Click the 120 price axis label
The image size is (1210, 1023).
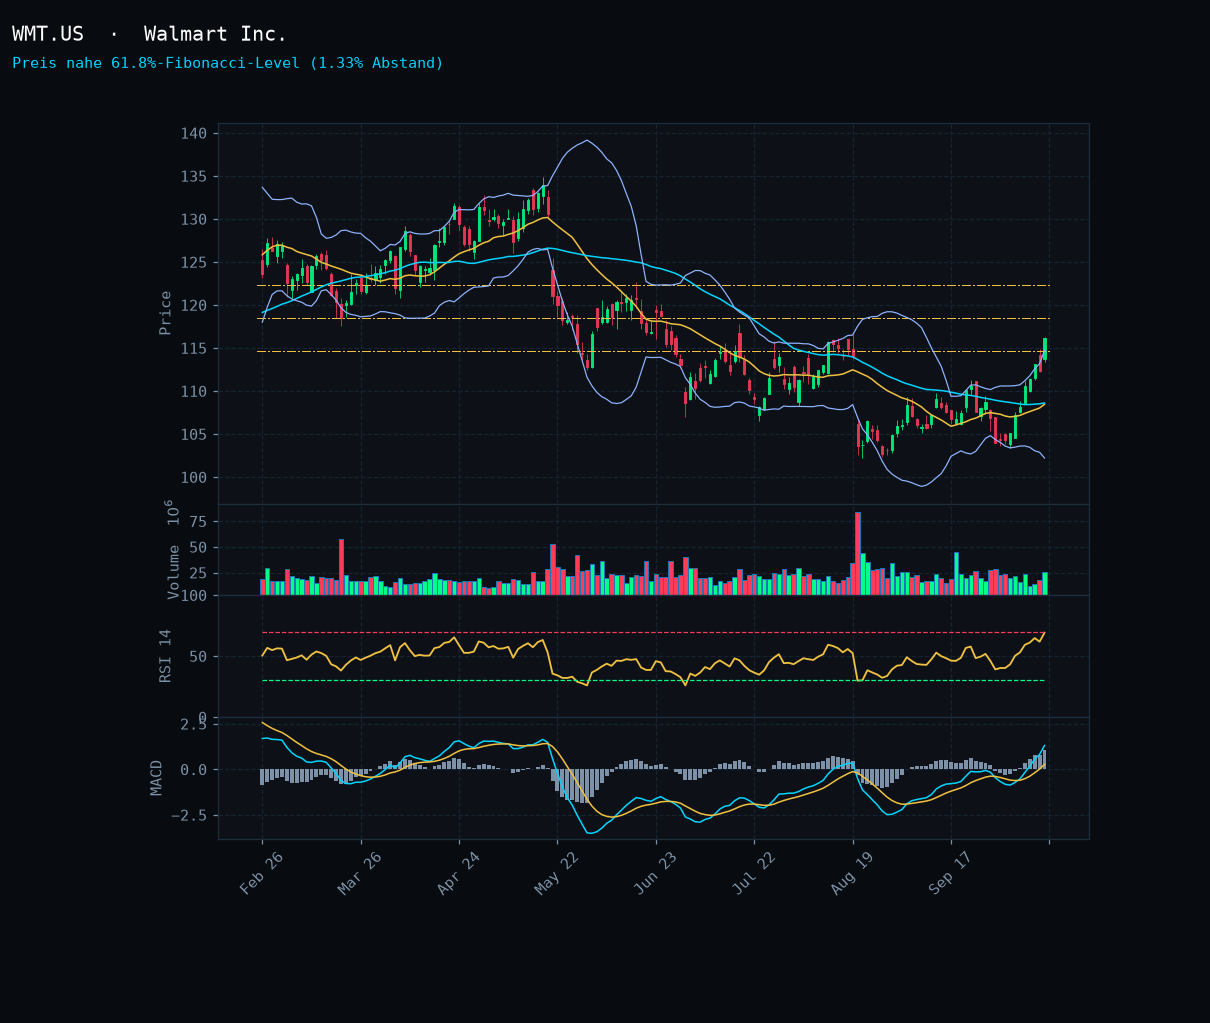[x=194, y=306]
